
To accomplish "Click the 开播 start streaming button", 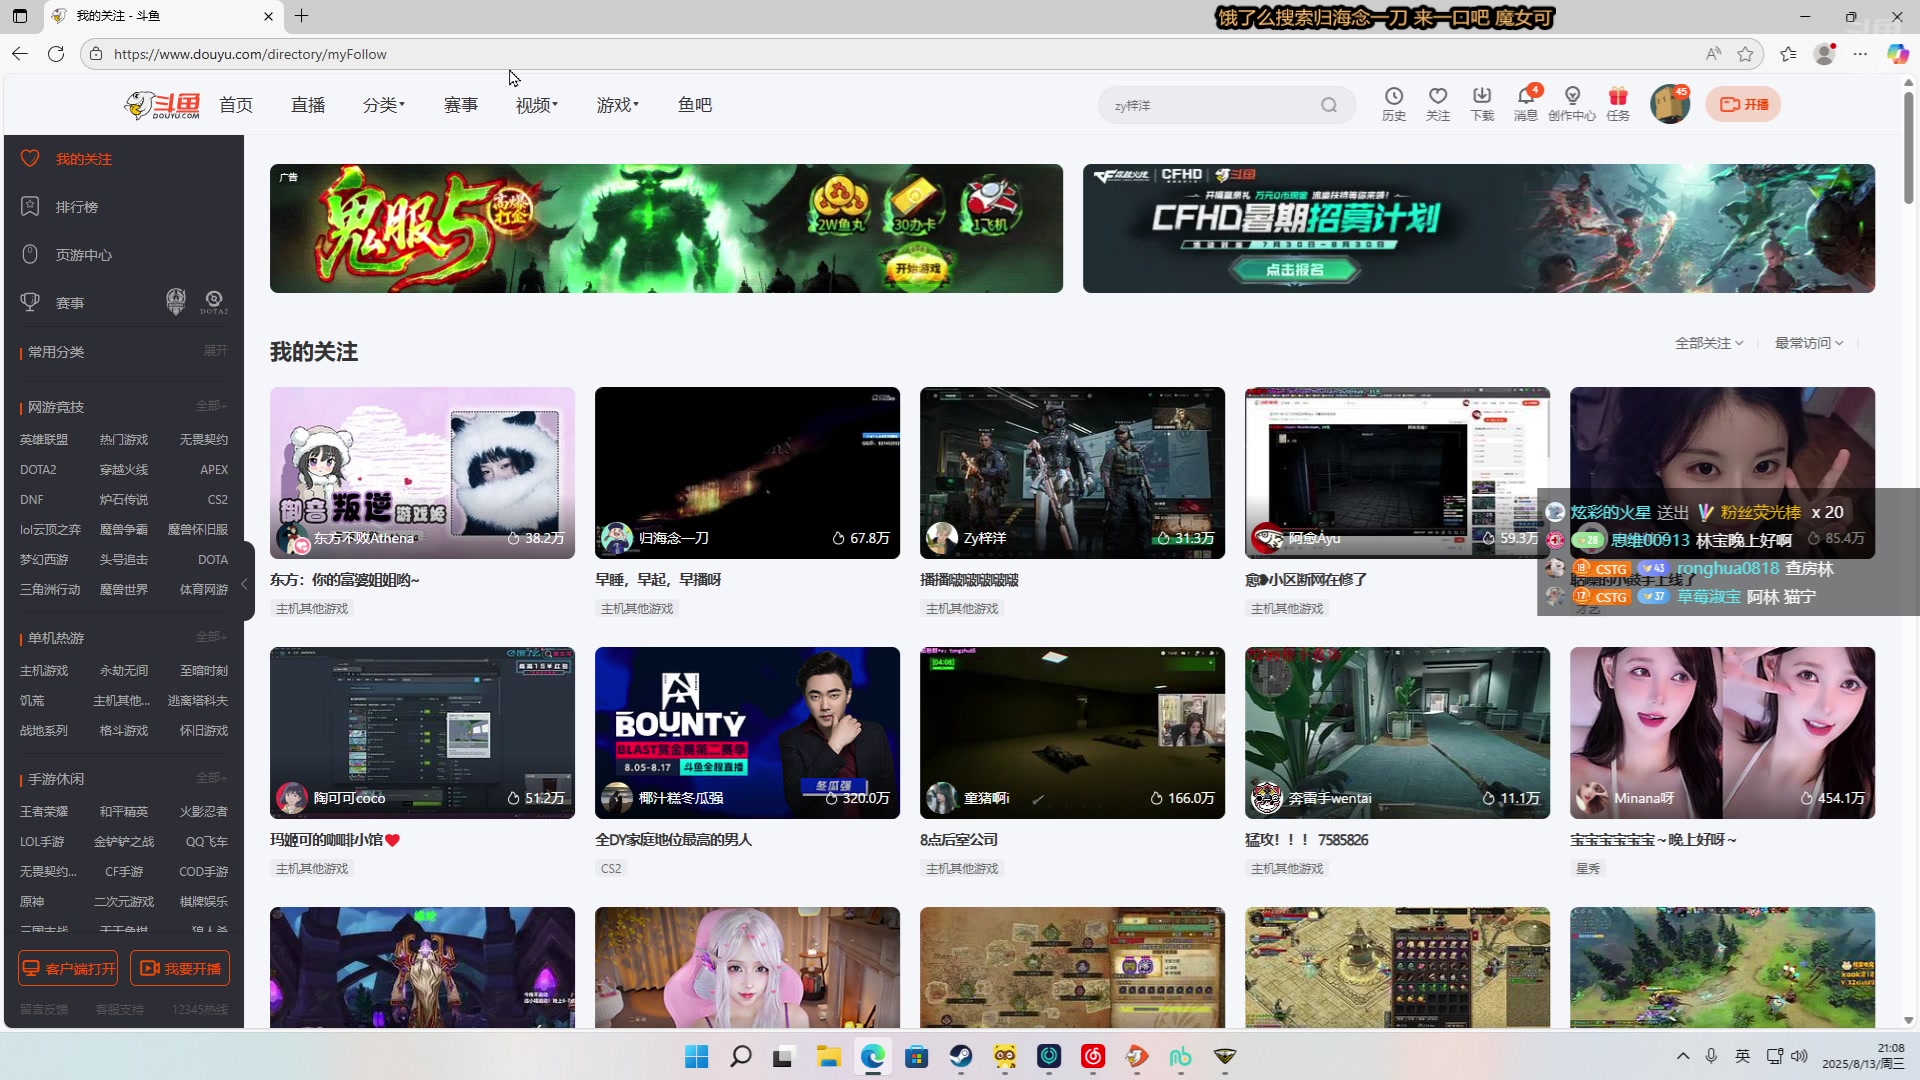I will (1743, 104).
